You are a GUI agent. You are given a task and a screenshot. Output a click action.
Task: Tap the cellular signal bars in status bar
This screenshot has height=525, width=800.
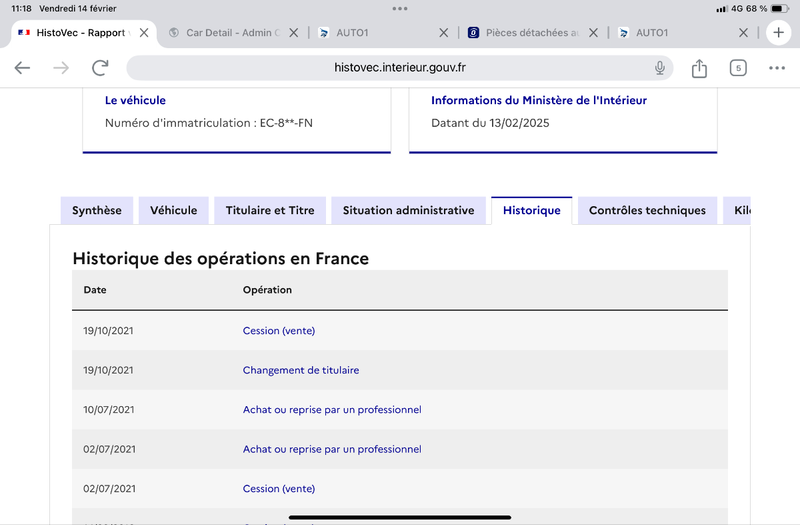721,9
